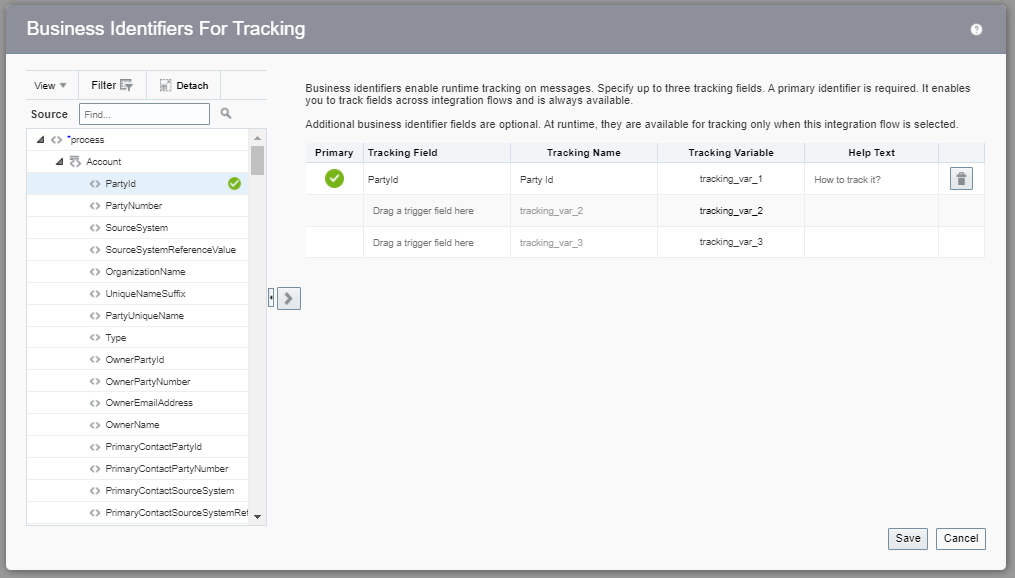
Task: Click the green check beside PartyId in tree
Action: coord(234,184)
